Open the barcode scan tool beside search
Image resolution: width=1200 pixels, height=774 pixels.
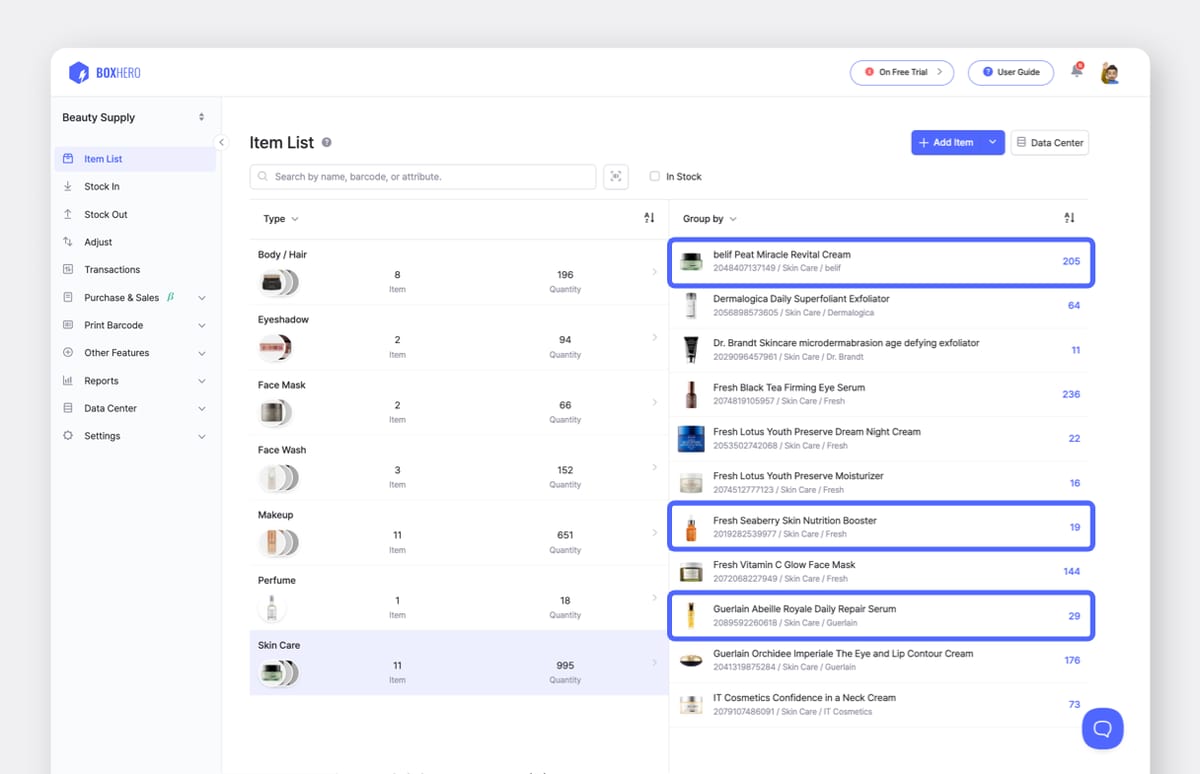click(x=616, y=176)
